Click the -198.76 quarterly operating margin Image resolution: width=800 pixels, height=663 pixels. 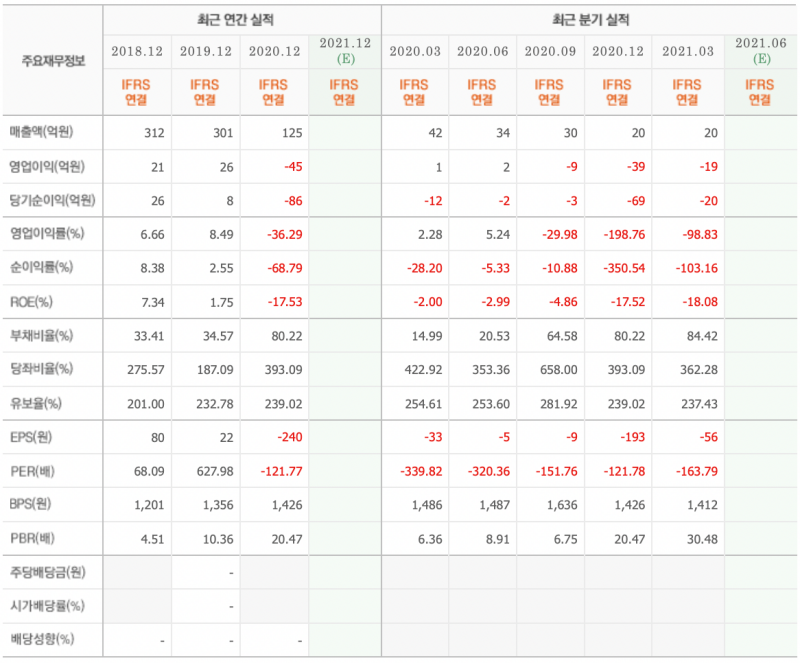pyautogui.click(x=624, y=235)
